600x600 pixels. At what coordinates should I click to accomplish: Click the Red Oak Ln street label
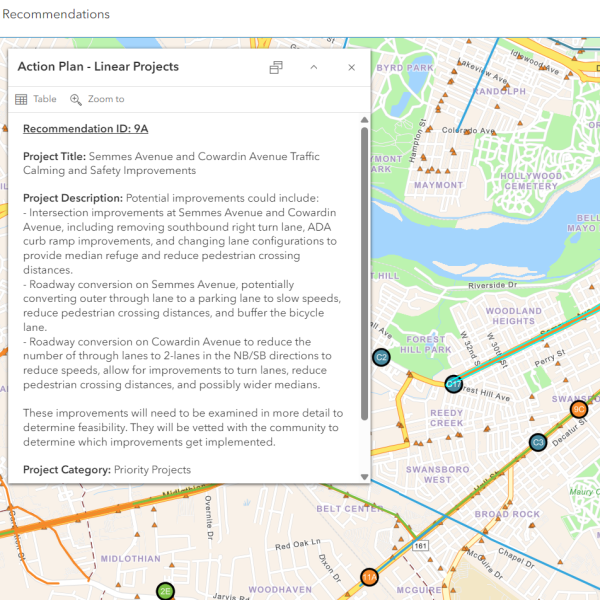click(298, 545)
